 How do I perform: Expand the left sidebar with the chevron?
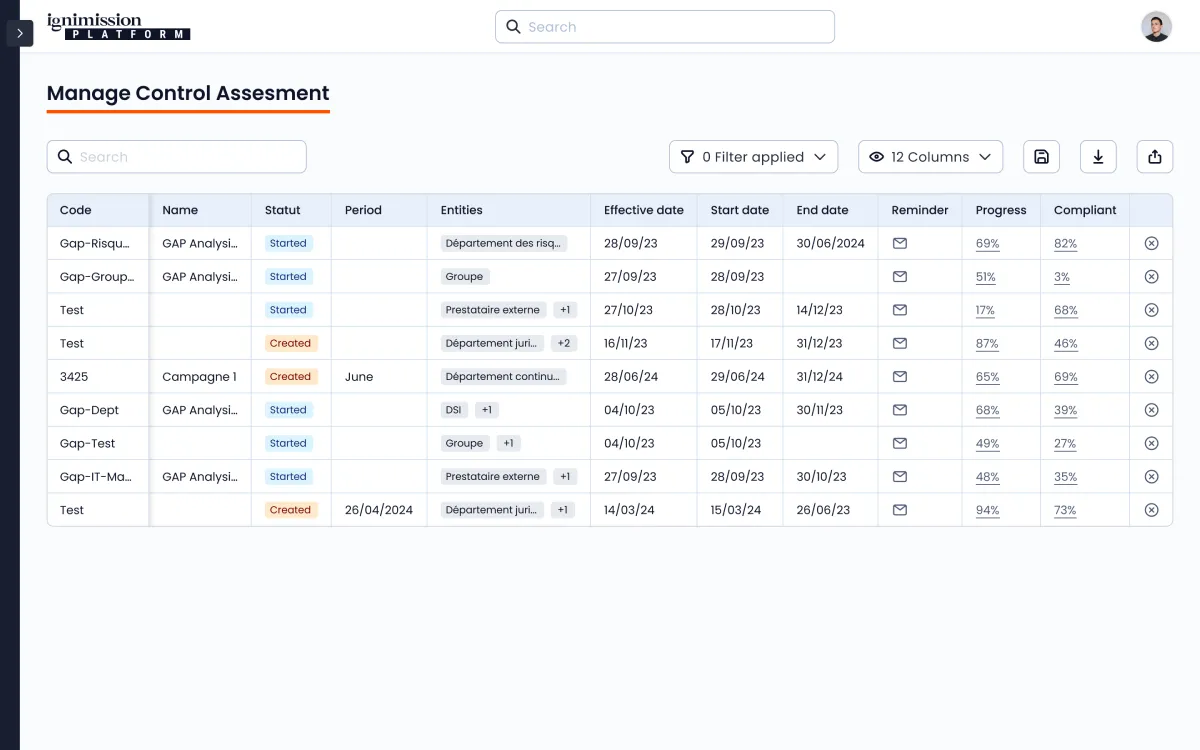[x=20, y=33]
